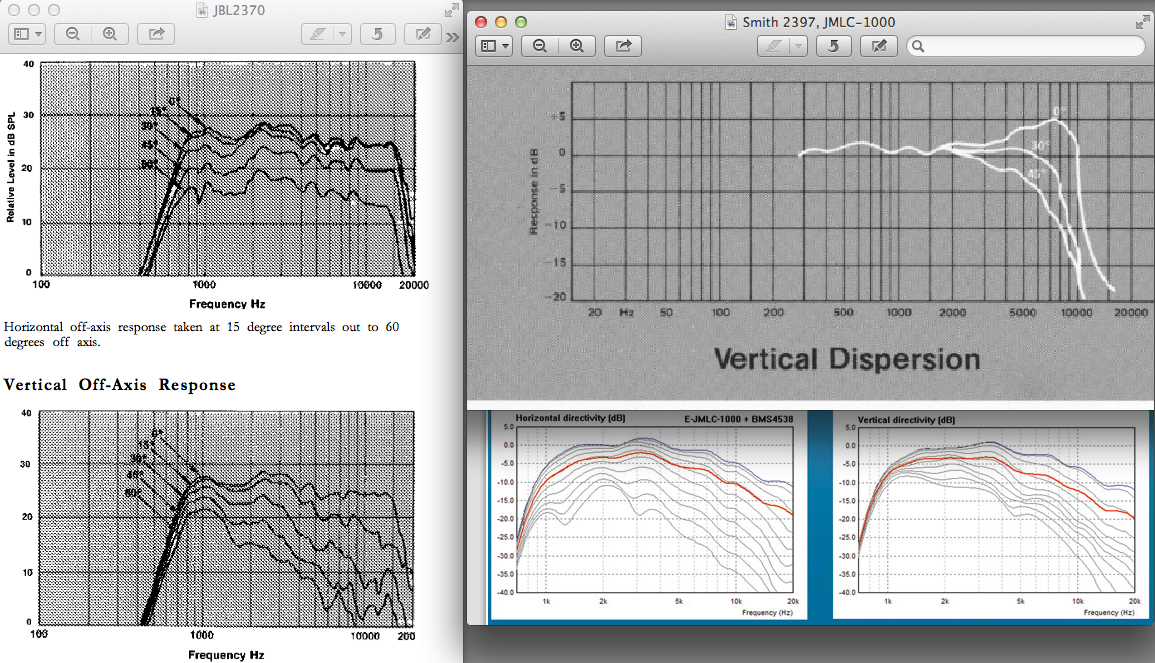The height and width of the screenshot is (663, 1155).
Task: Click the 'JBL2370' window title text
Action: (239, 10)
